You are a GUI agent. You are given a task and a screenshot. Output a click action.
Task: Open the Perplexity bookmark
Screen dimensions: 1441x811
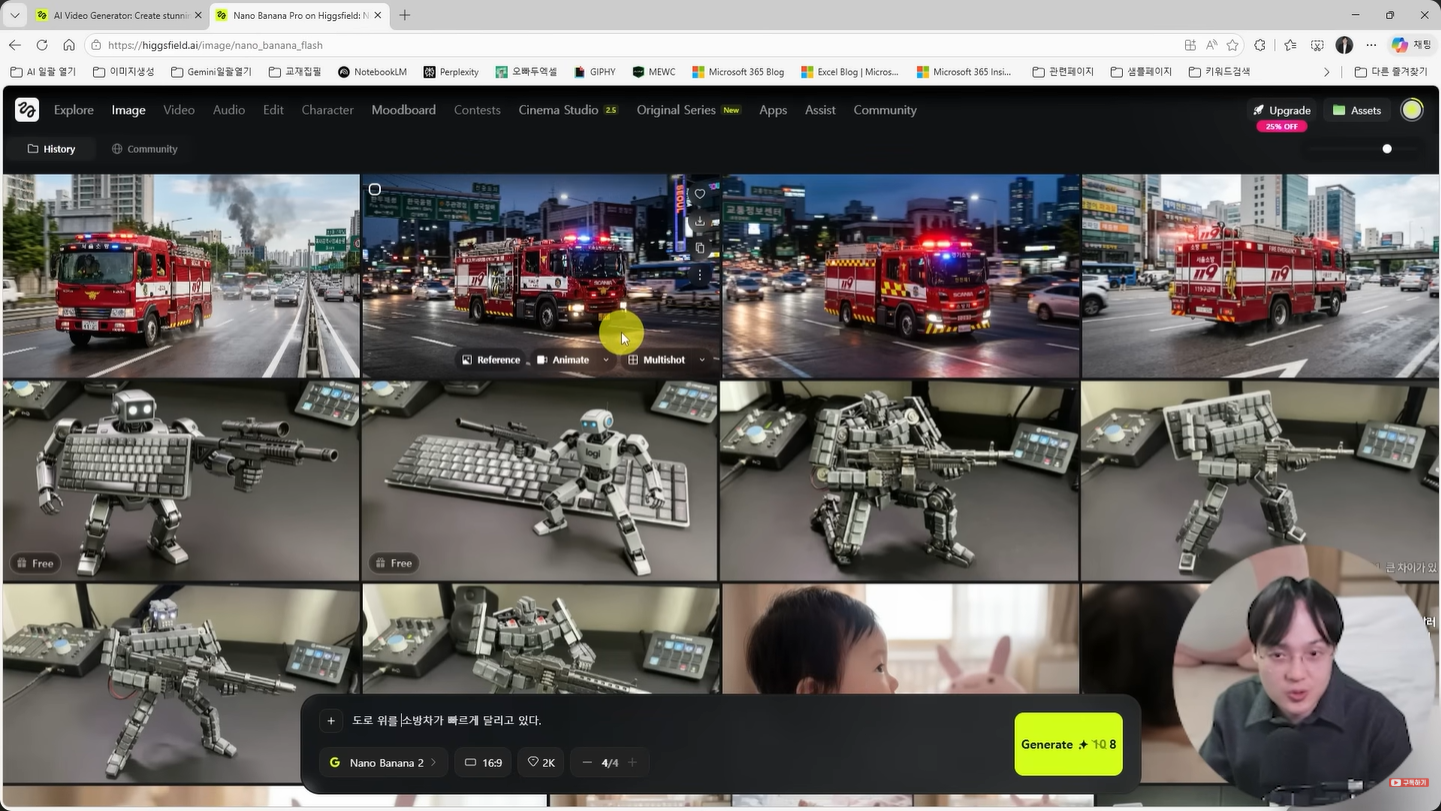(451, 72)
